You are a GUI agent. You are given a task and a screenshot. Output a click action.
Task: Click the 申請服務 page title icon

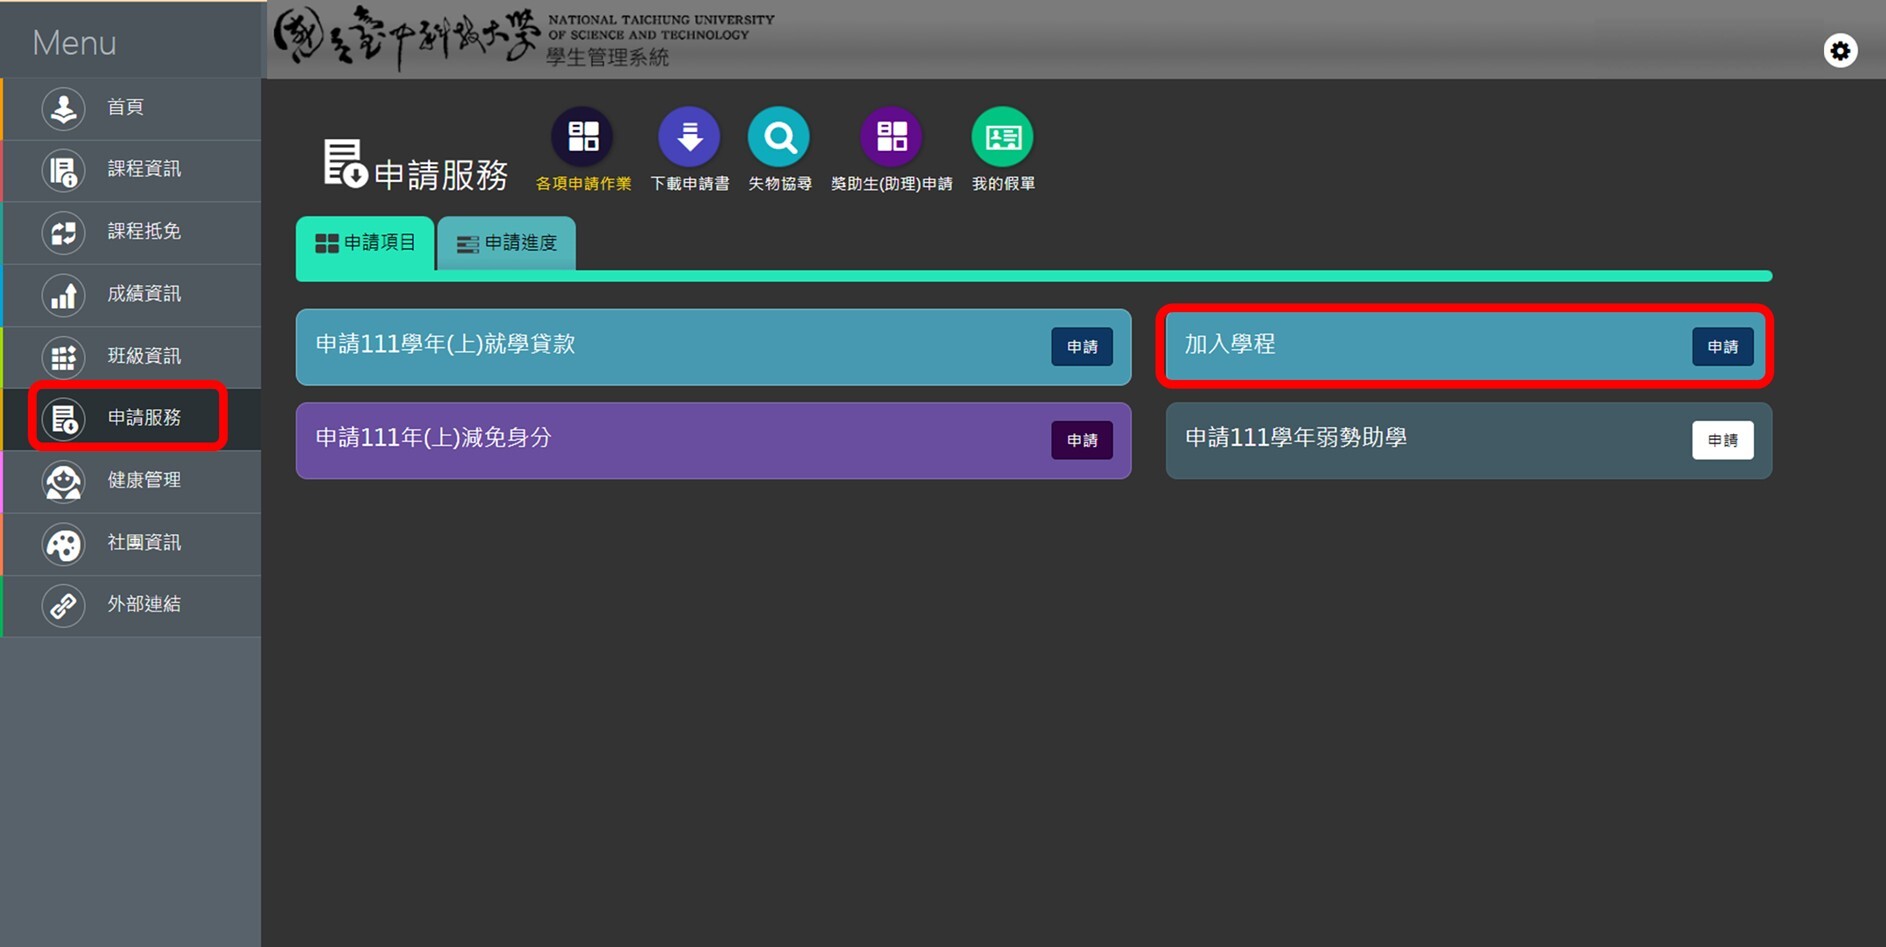[345, 163]
